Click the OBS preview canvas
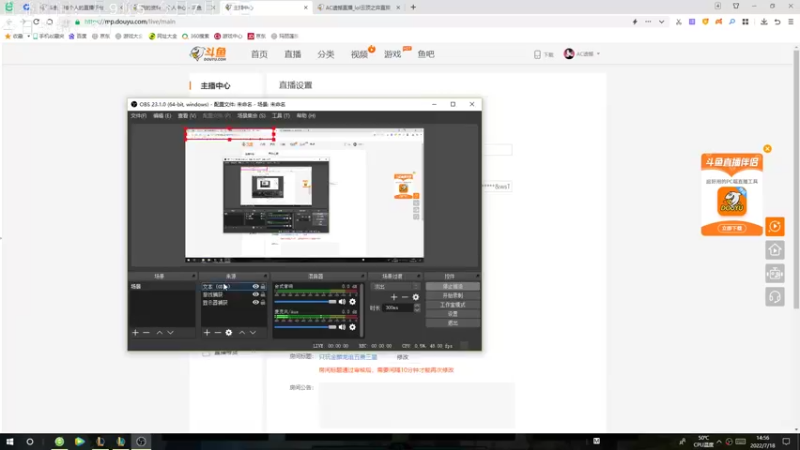 [304, 195]
